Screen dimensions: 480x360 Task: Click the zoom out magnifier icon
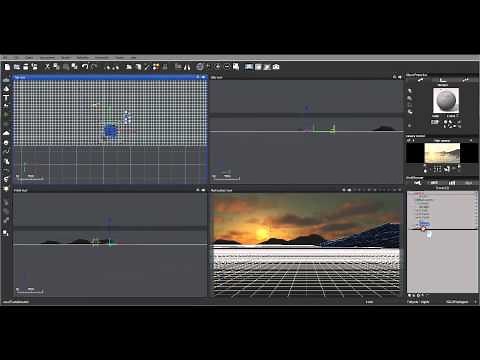(x=227, y=67)
